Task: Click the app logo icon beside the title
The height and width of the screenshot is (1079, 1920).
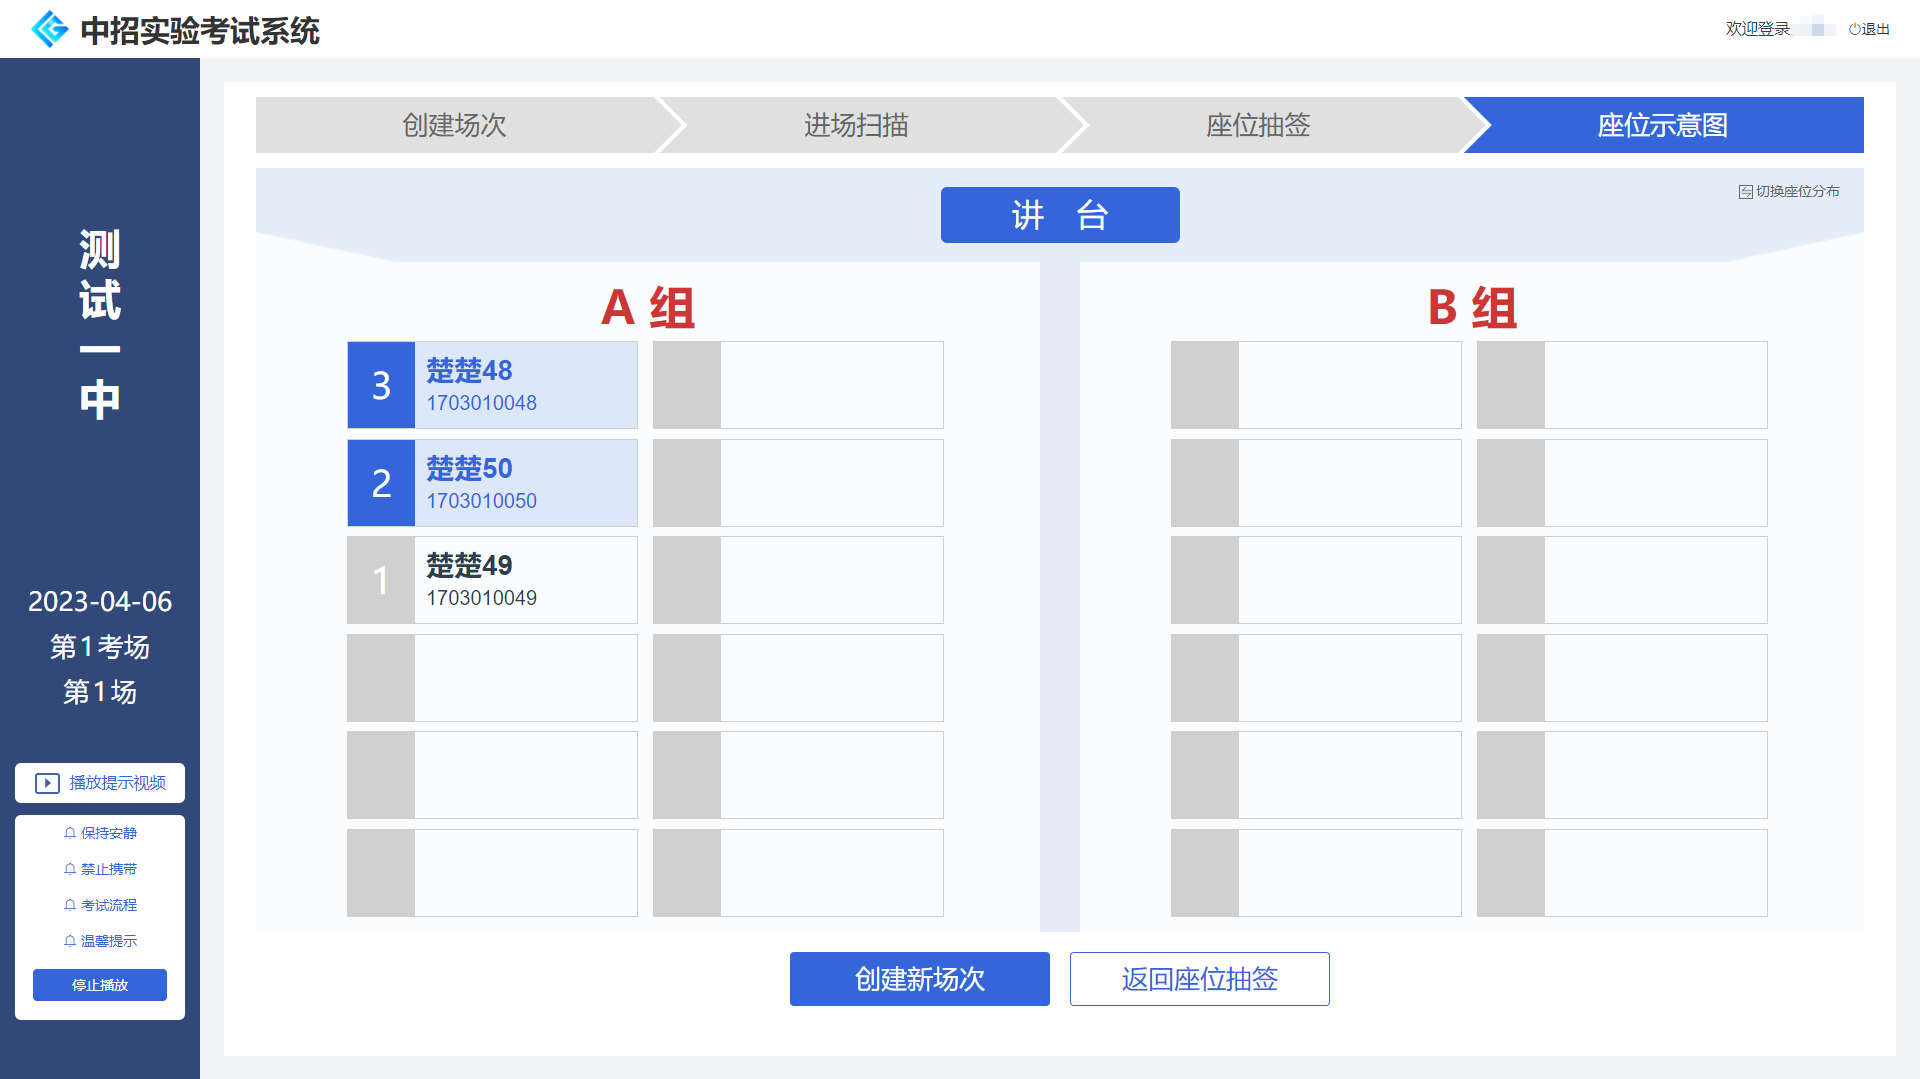Action: point(50,30)
